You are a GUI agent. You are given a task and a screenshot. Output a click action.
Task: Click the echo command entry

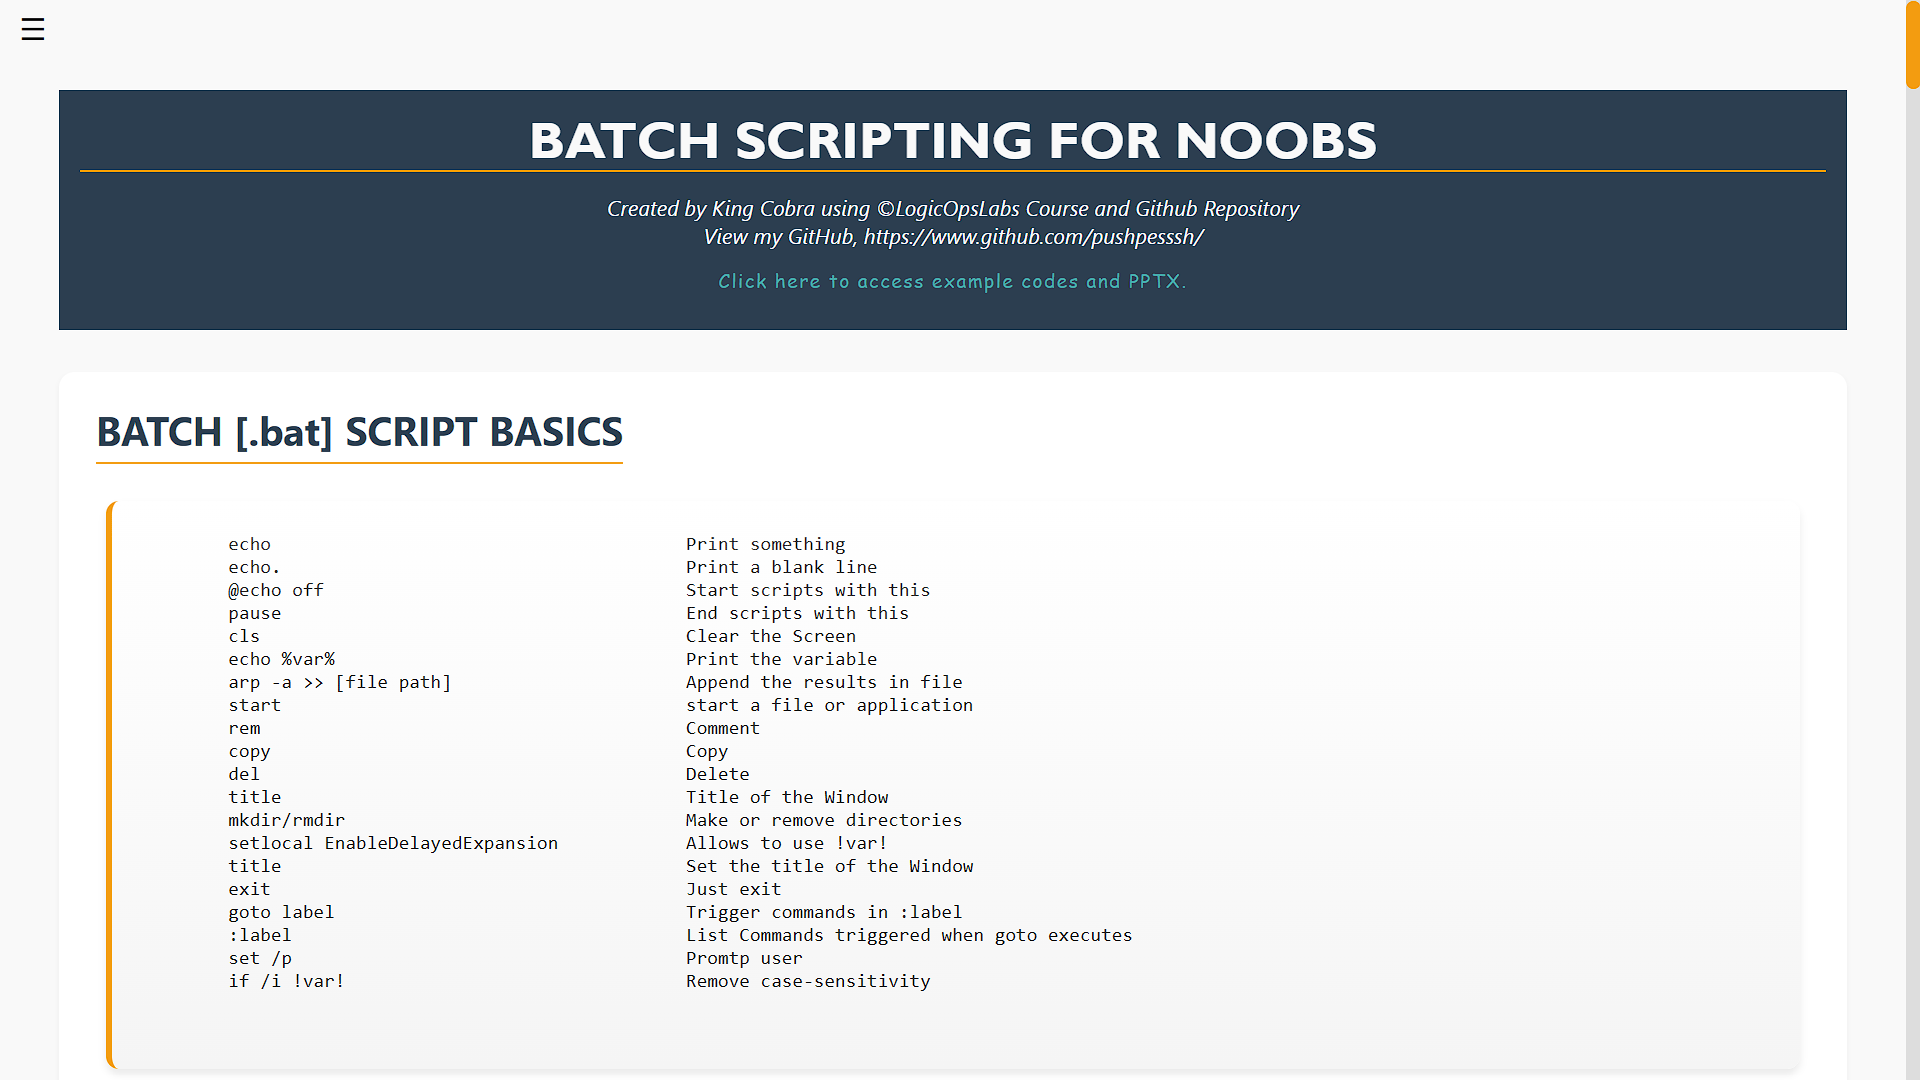pos(248,544)
